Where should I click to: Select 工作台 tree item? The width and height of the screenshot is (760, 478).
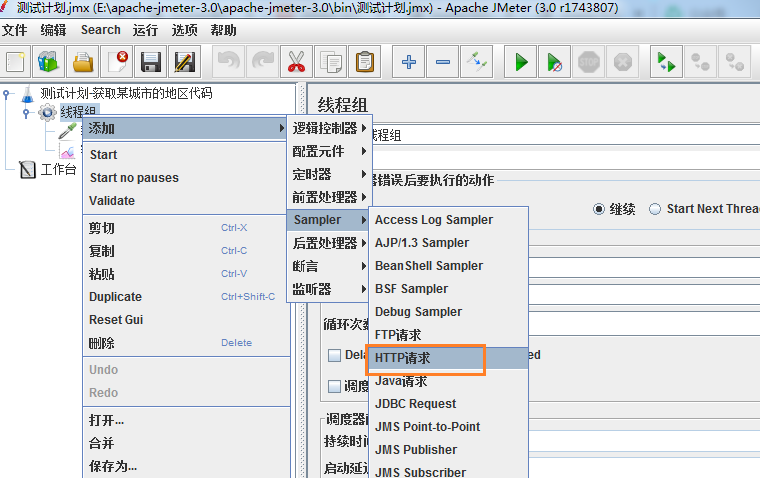58,169
